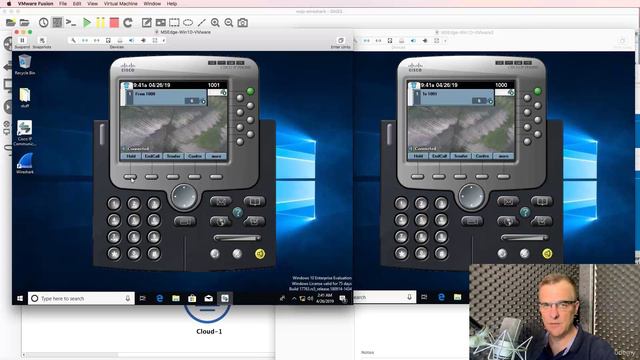Click the GNS3 new project folder icon
Screen dimensions: 640x360
coord(11,22)
